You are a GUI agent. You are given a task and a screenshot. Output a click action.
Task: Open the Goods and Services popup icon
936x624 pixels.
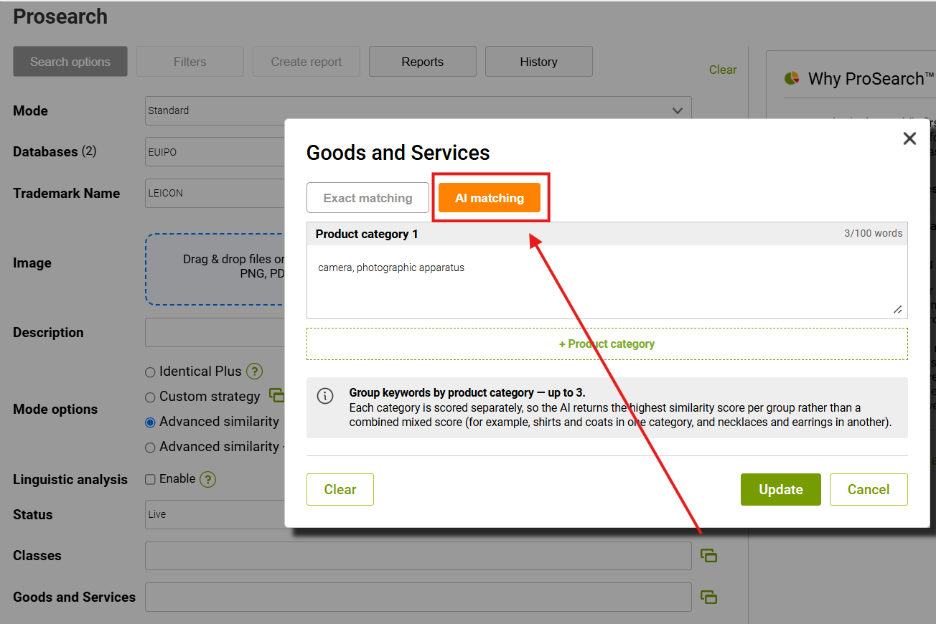(709, 597)
